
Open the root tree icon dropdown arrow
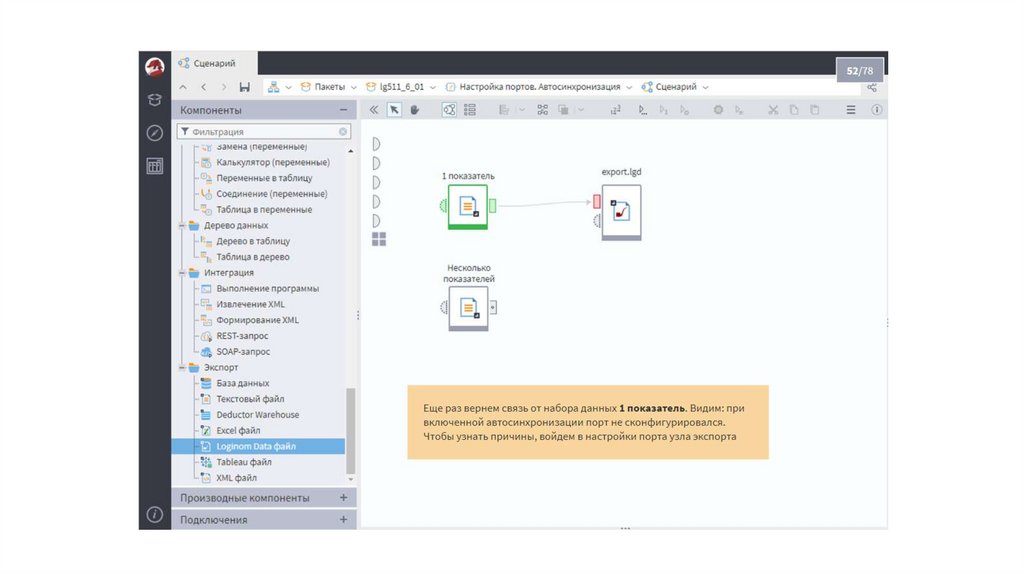tap(288, 88)
